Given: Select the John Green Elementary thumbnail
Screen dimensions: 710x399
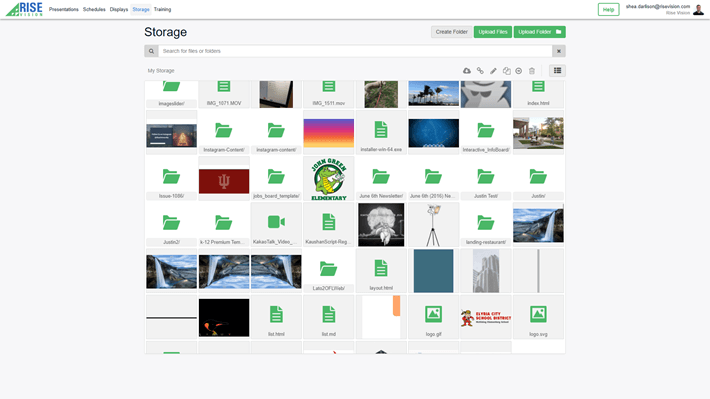Looking at the screenshot, I should coord(329,178).
